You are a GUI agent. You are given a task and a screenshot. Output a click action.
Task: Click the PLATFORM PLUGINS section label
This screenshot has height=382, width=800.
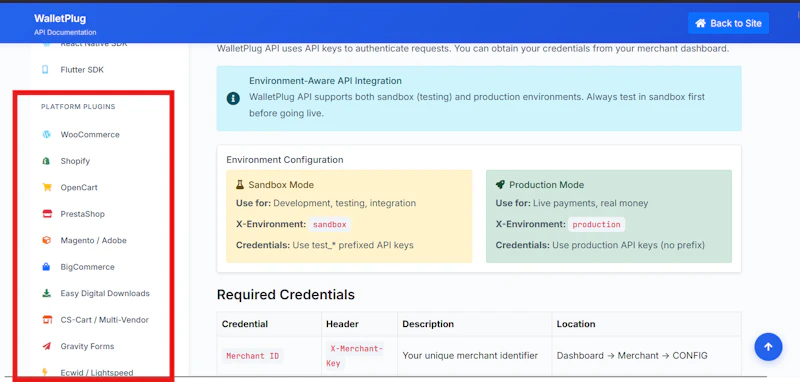(x=78, y=107)
